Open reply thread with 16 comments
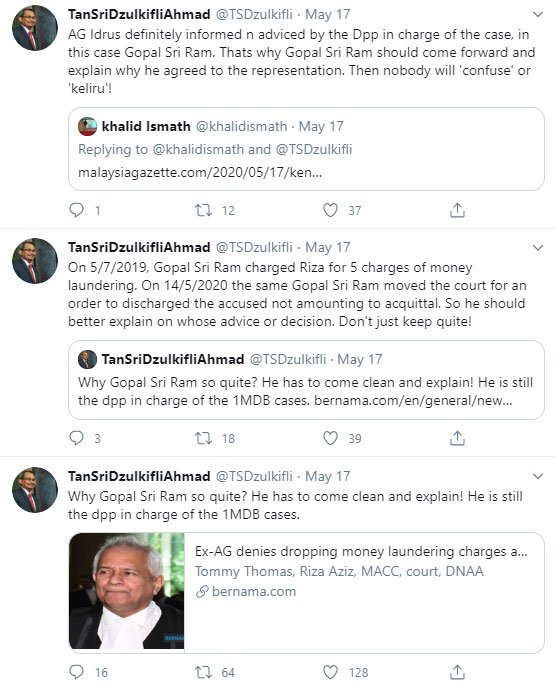 [x=77, y=672]
